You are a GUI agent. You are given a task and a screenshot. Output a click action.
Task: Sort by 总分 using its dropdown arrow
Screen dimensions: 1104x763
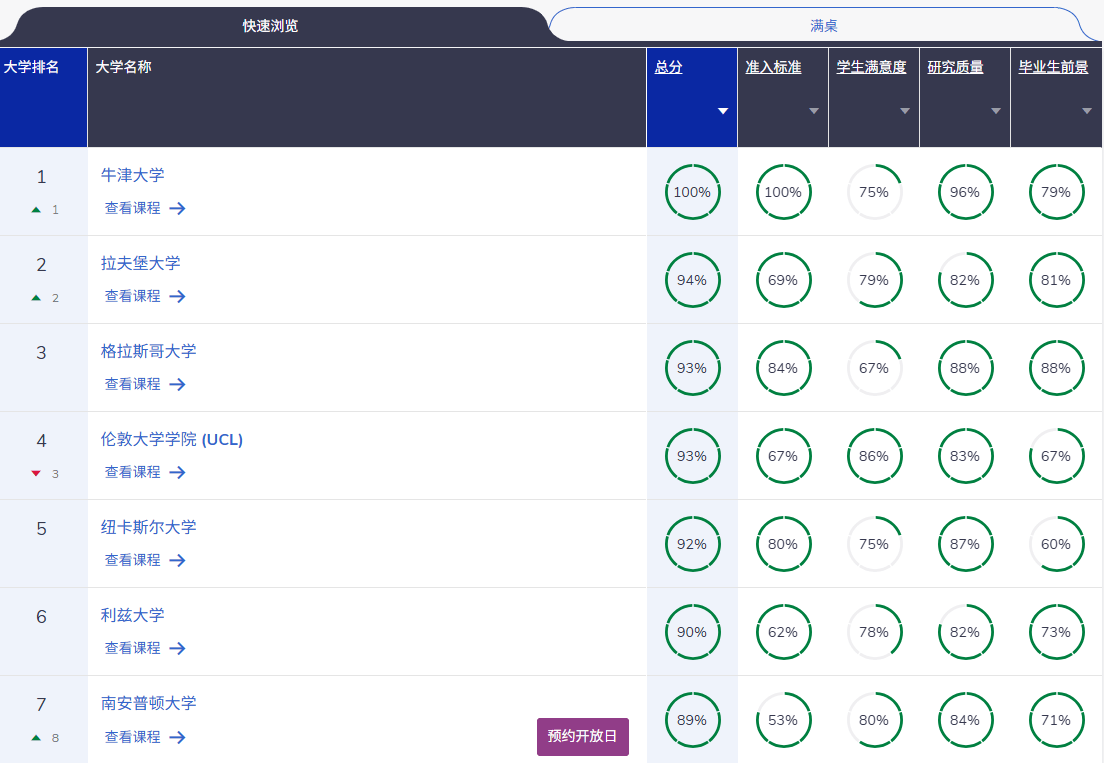pyautogui.click(x=722, y=111)
